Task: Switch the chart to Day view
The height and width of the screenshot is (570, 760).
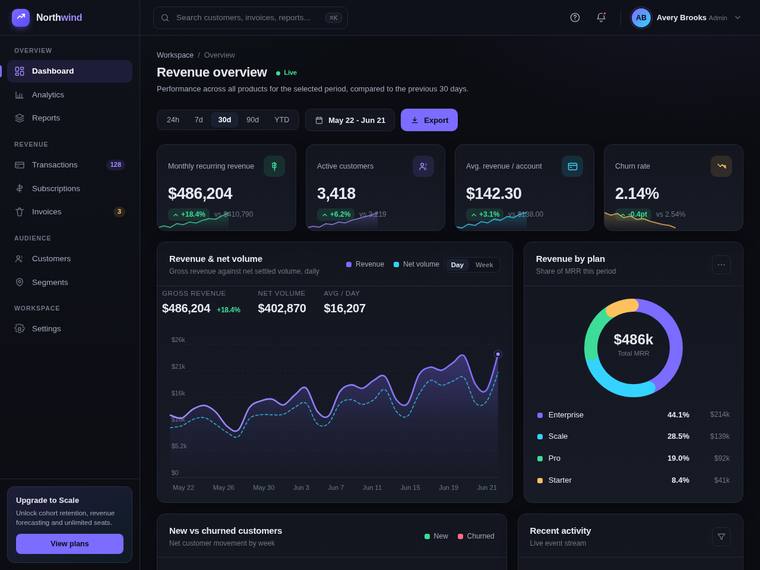Action: click(457, 265)
